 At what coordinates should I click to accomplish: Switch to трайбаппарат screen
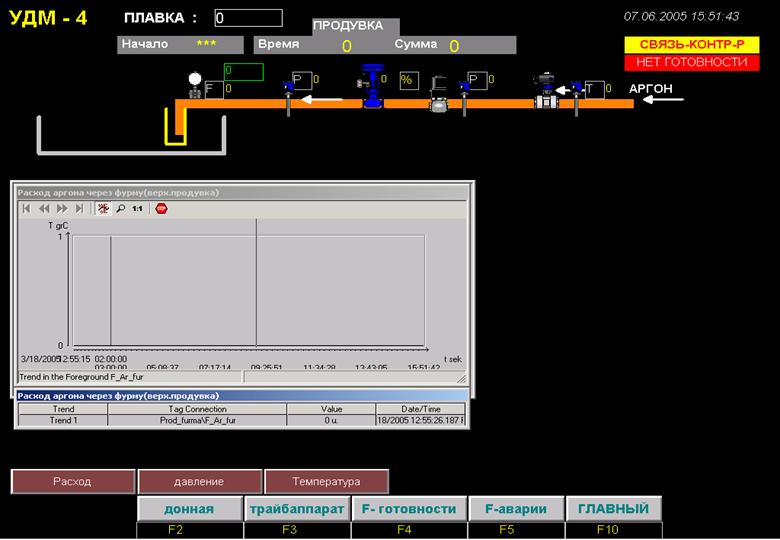pos(297,509)
